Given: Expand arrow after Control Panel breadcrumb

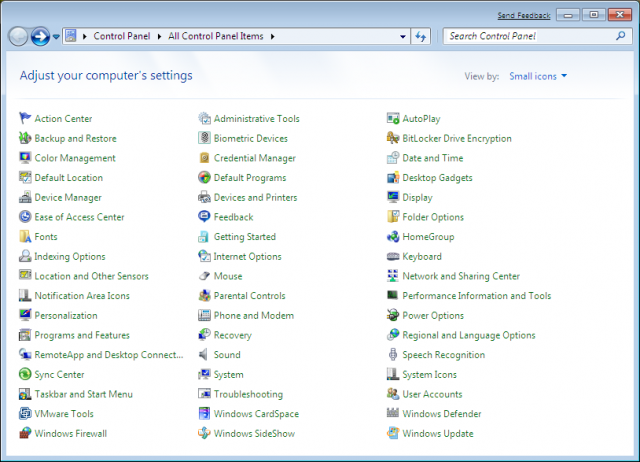Looking at the screenshot, I should [159, 36].
